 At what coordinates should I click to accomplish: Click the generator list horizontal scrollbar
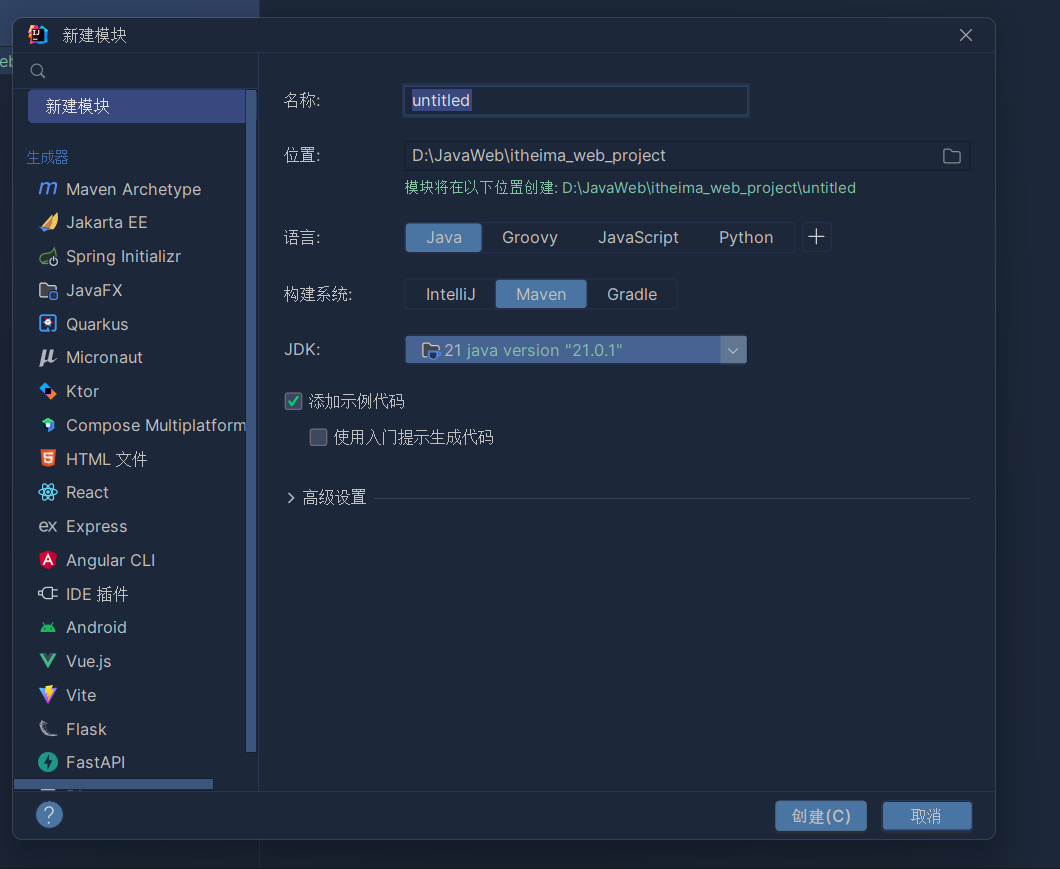[x=114, y=784]
